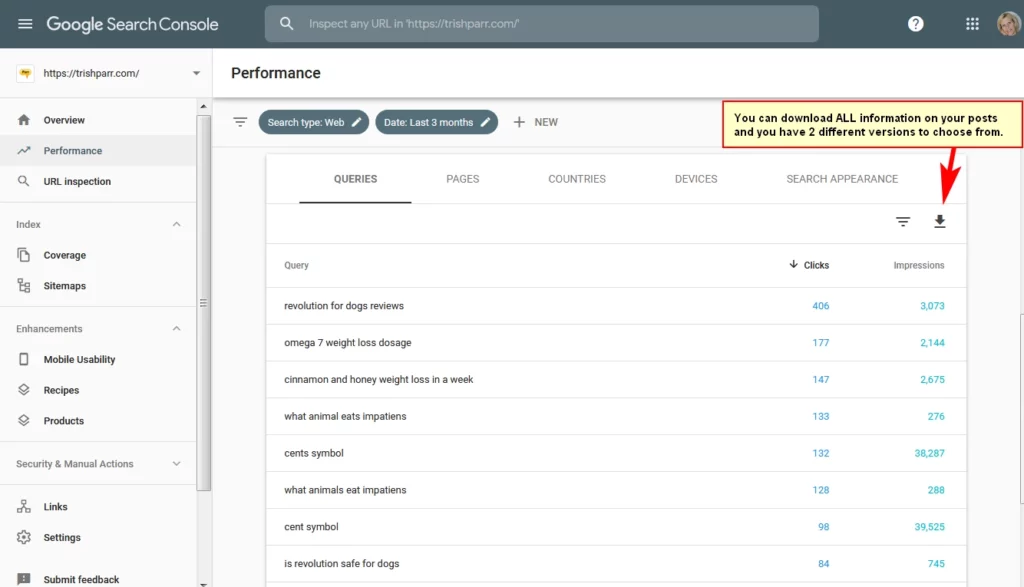
Task: Switch to the Queries tab
Action: pyautogui.click(x=355, y=179)
